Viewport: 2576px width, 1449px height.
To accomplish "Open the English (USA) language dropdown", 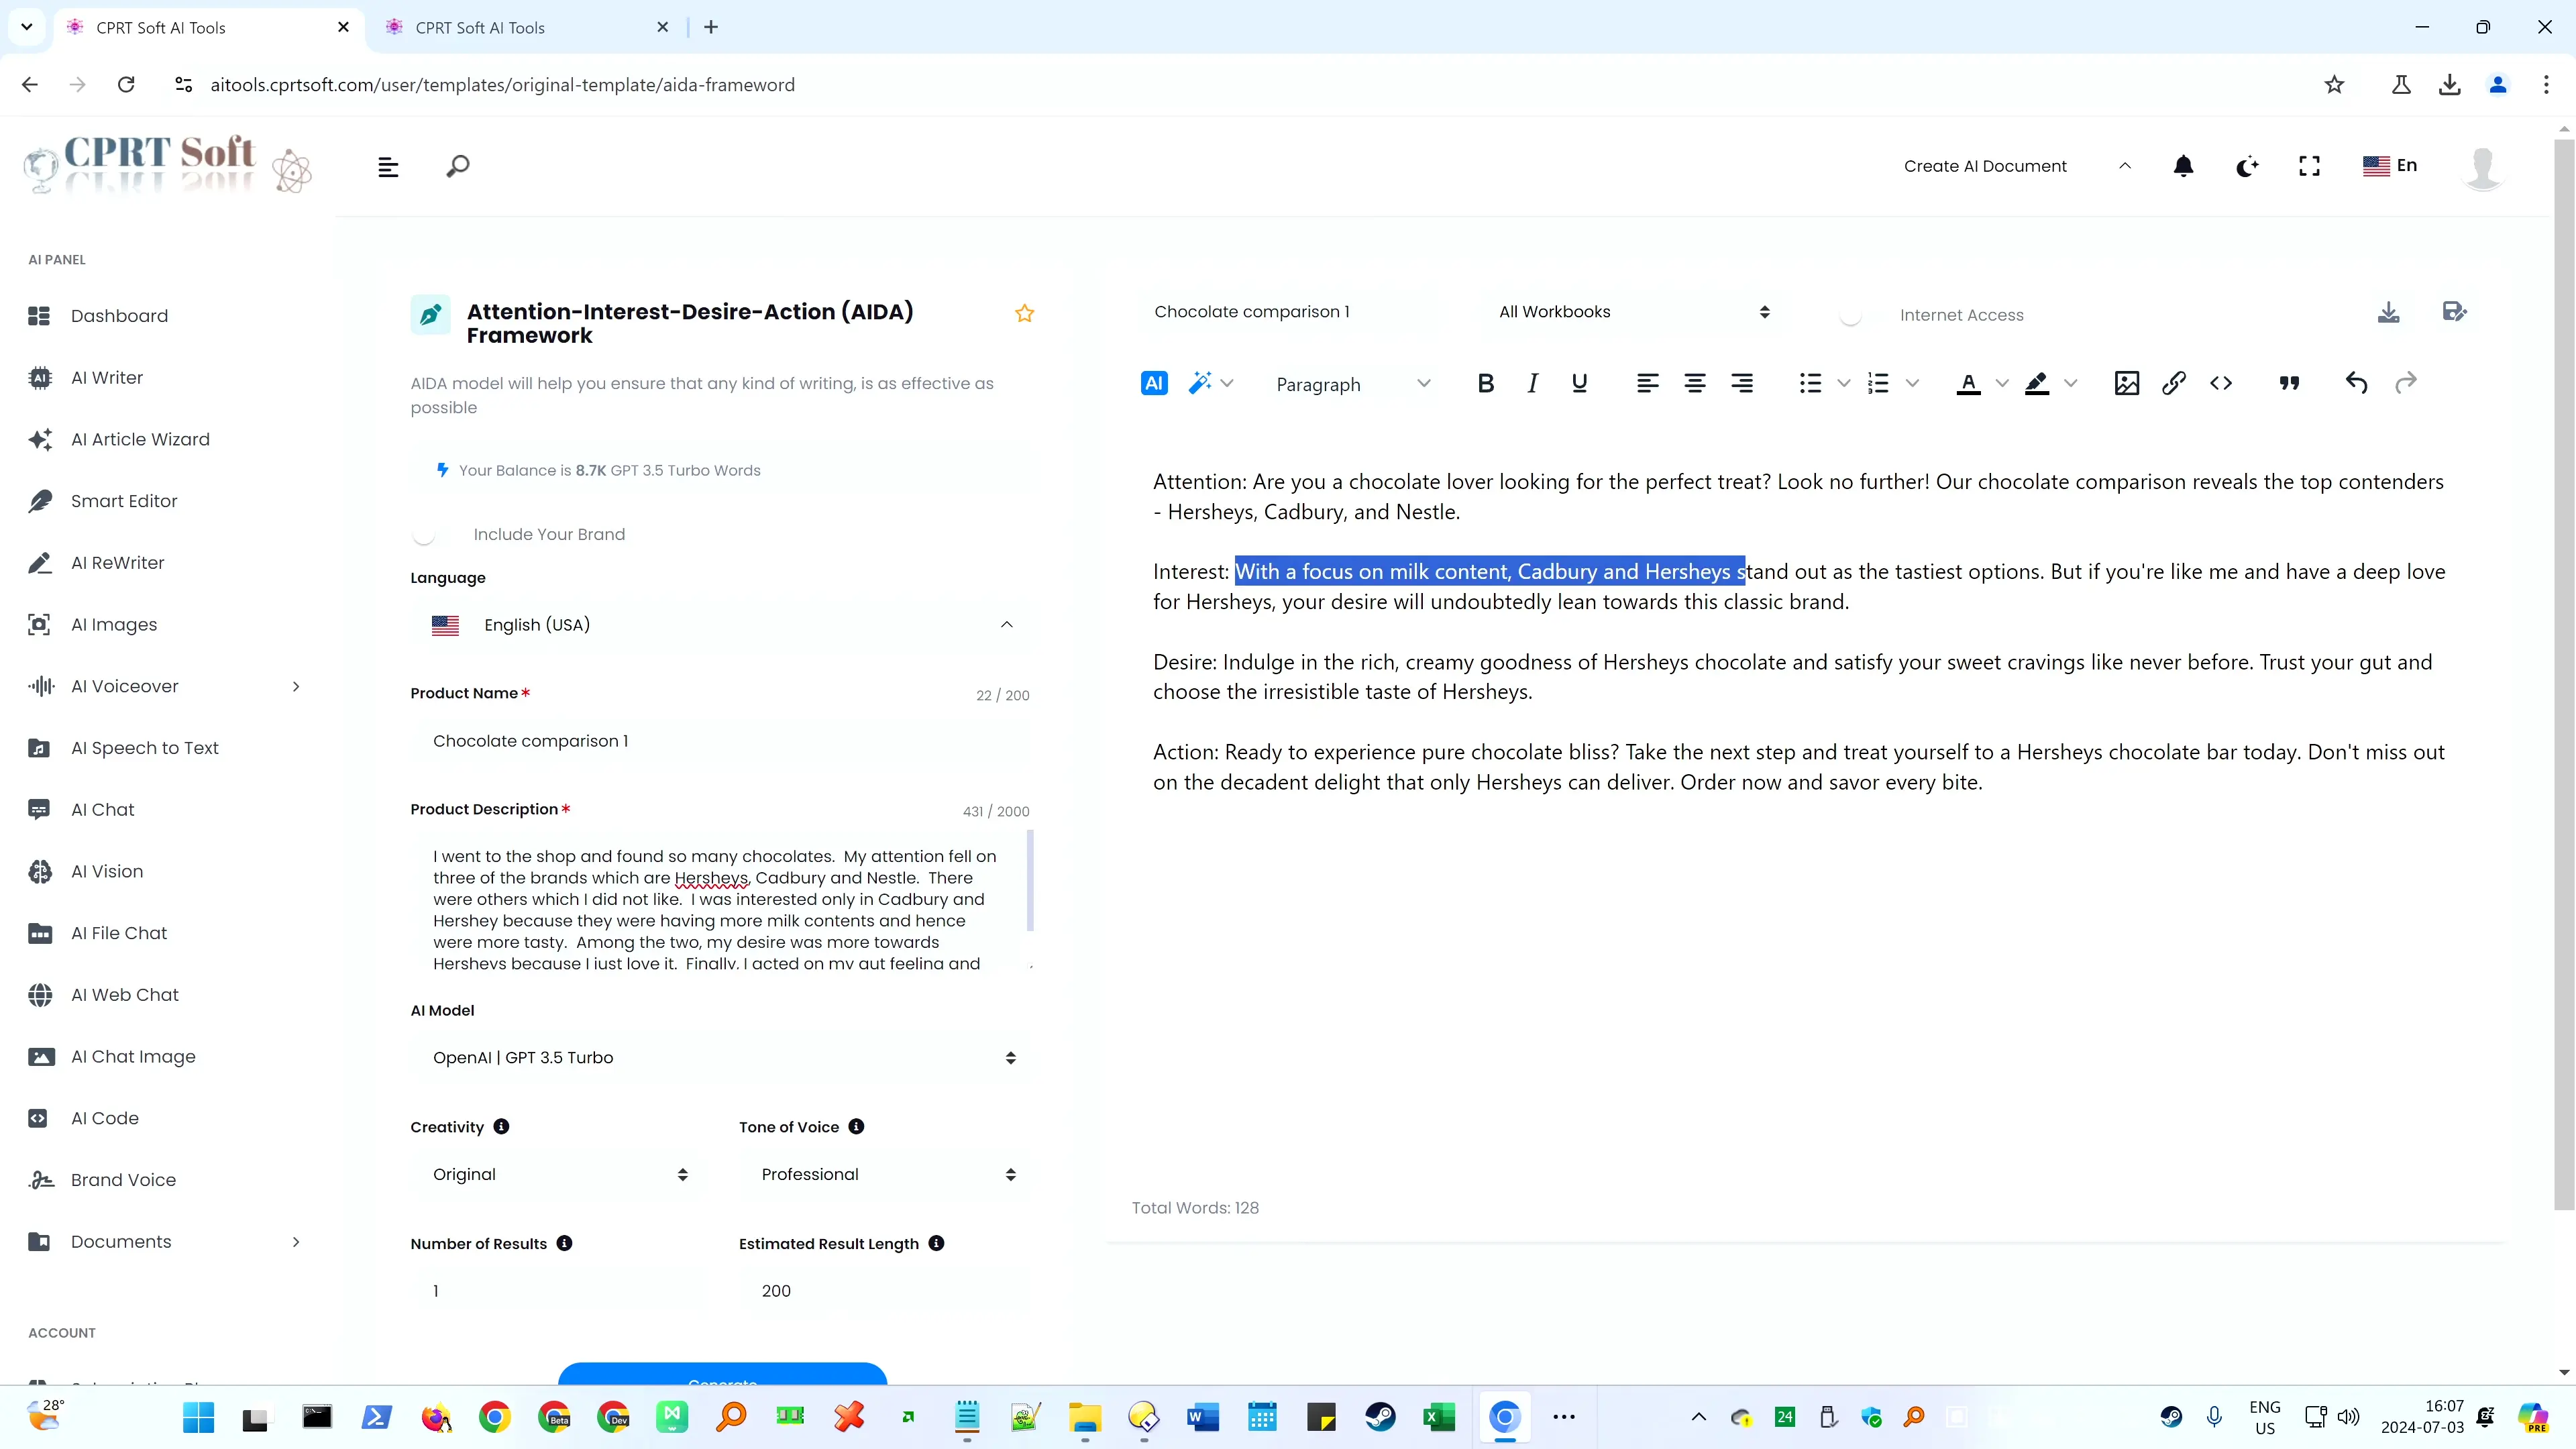I will click(721, 625).
